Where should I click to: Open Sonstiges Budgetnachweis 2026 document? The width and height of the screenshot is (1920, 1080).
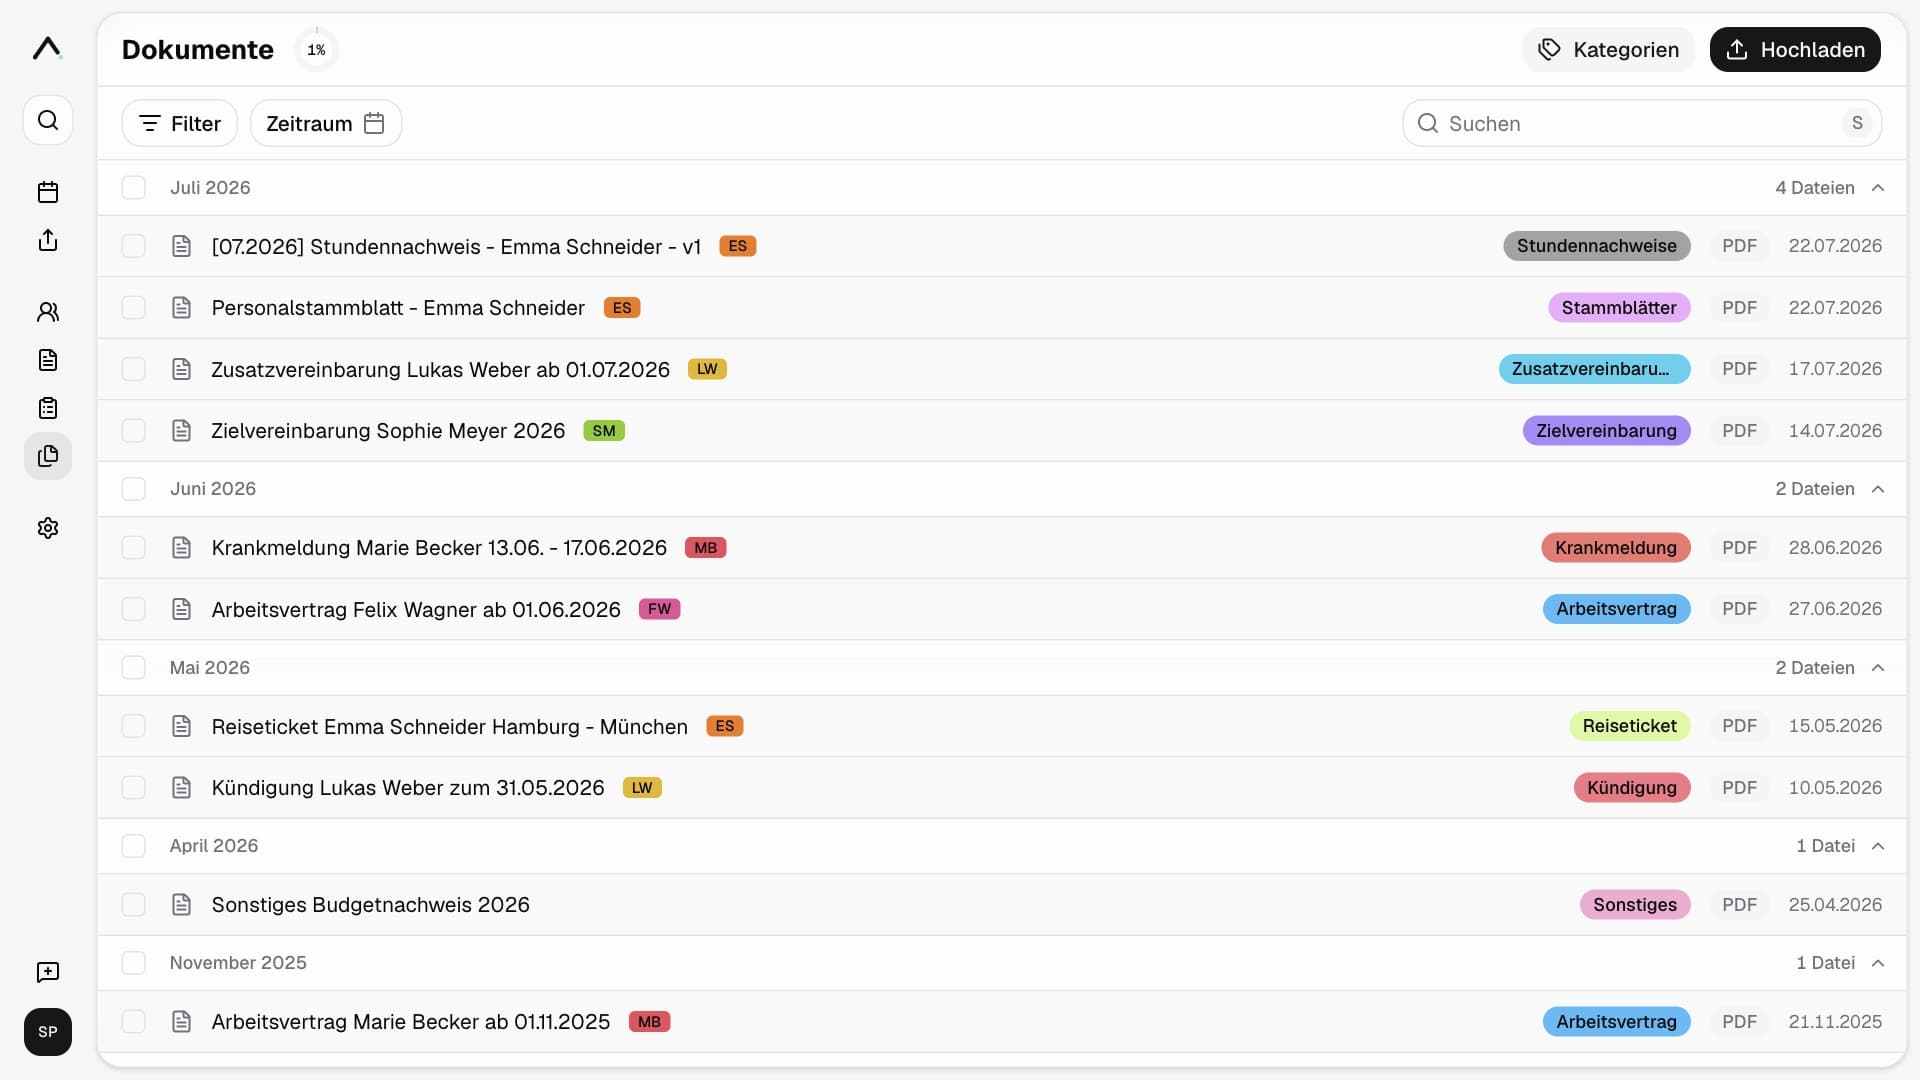coord(371,905)
